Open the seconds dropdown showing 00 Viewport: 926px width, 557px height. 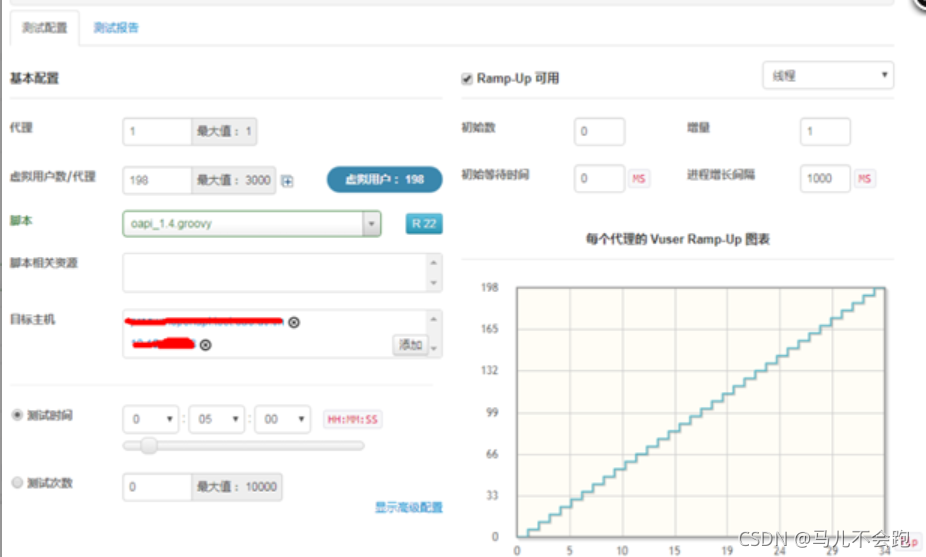(282, 419)
